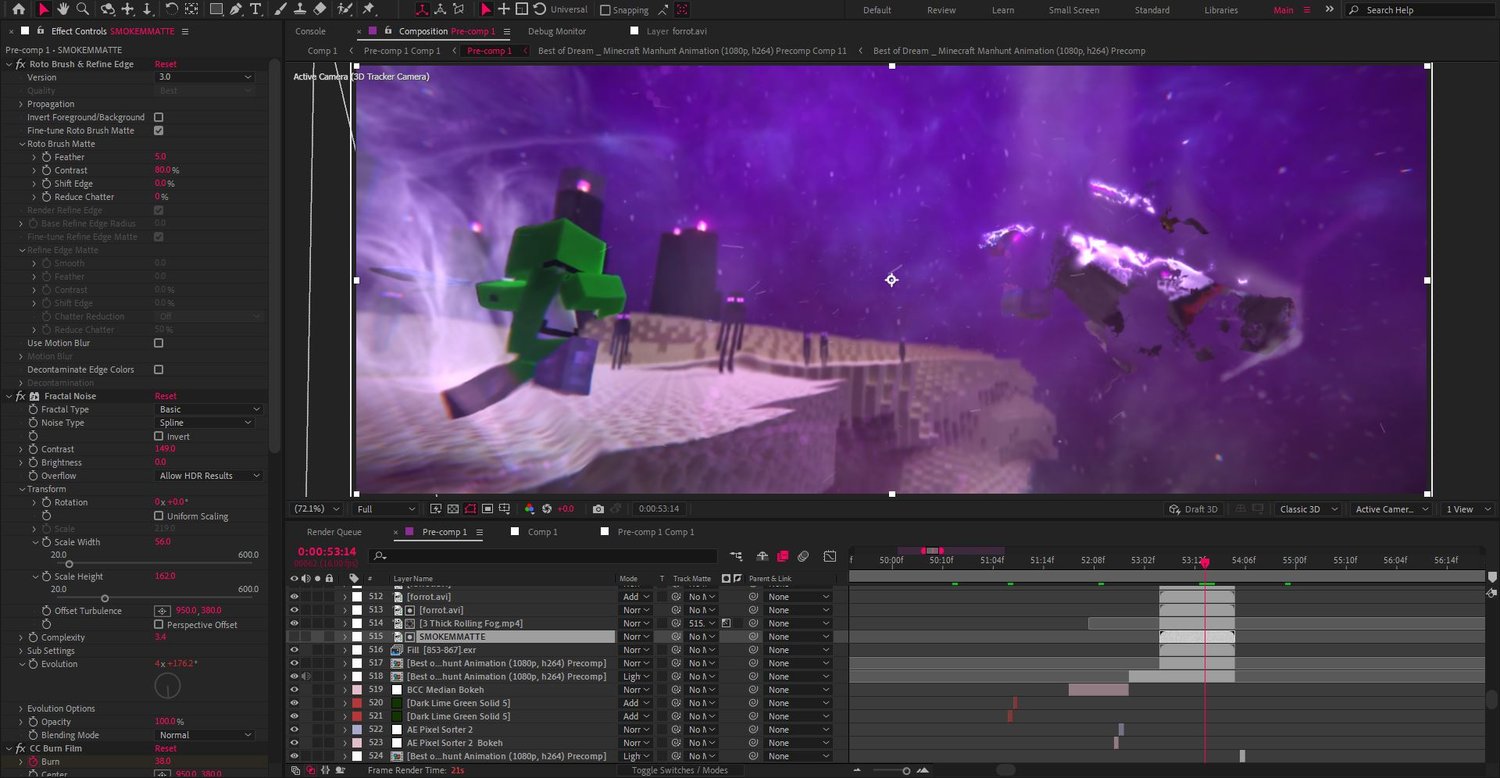Take a snapshot with camera icon
Image resolution: width=1500 pixels, height=778 pixels.
[x=598, y=509]
